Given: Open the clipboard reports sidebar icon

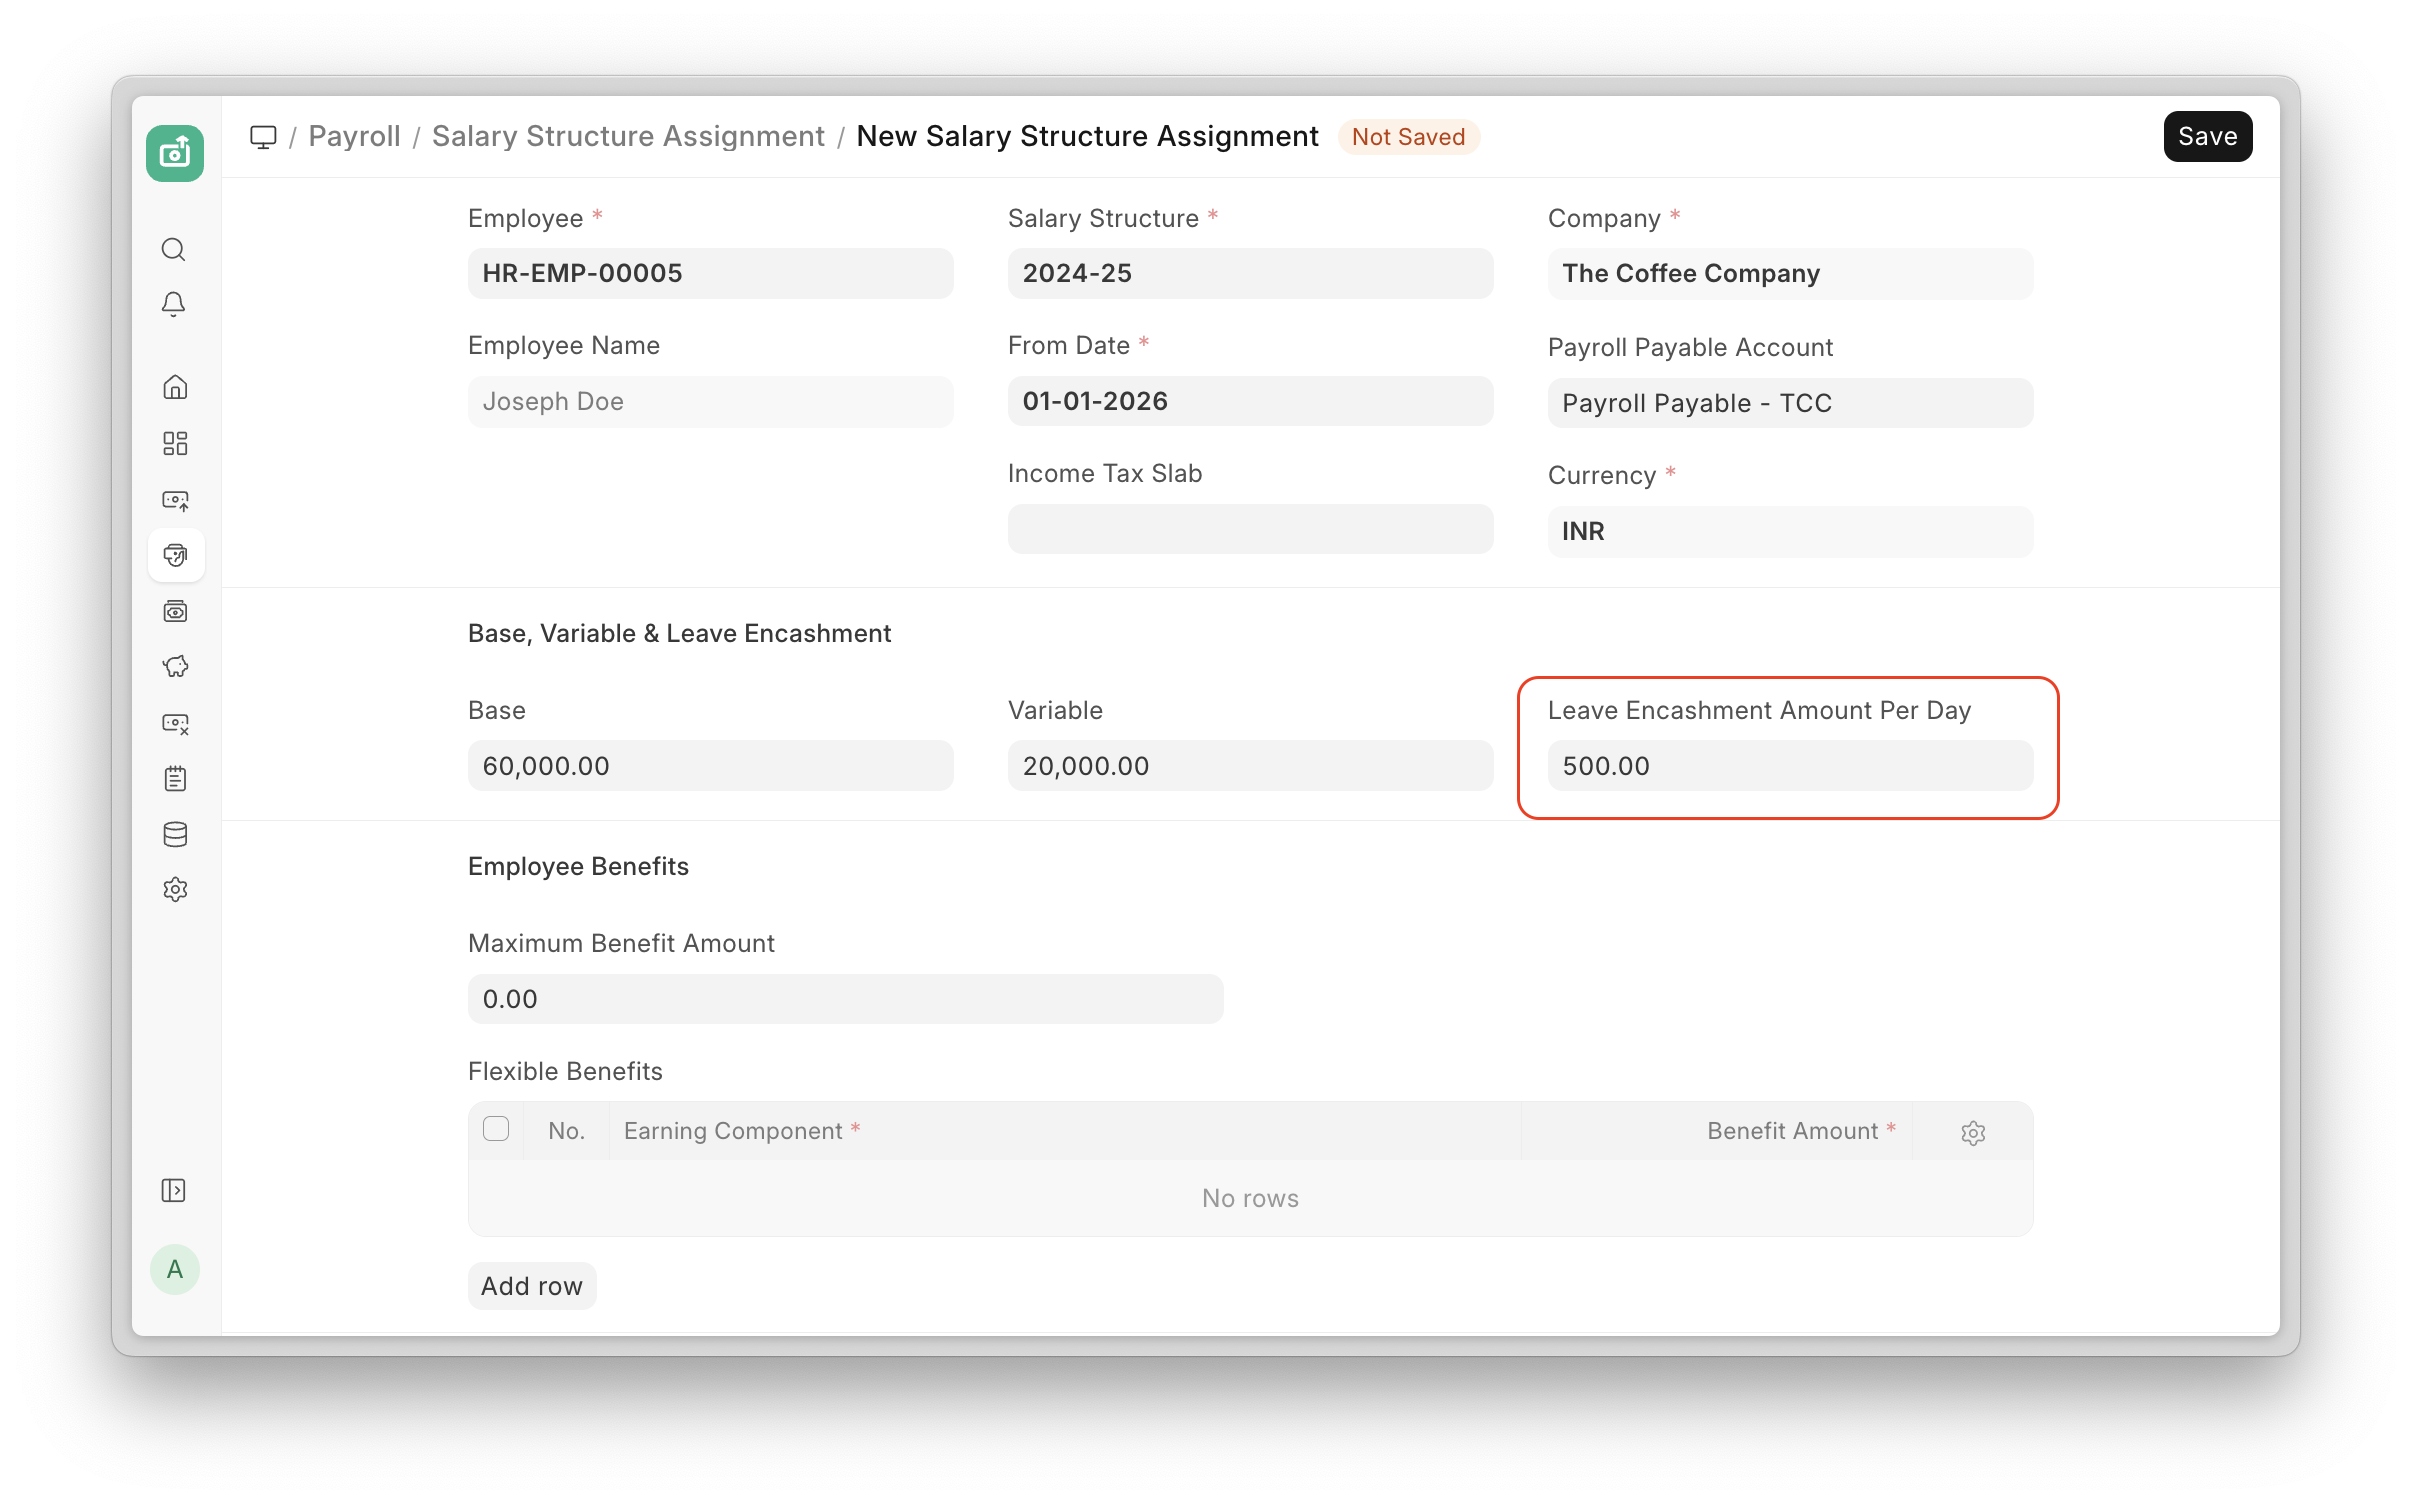Looking at the screenshot, I should click(175, 779).
